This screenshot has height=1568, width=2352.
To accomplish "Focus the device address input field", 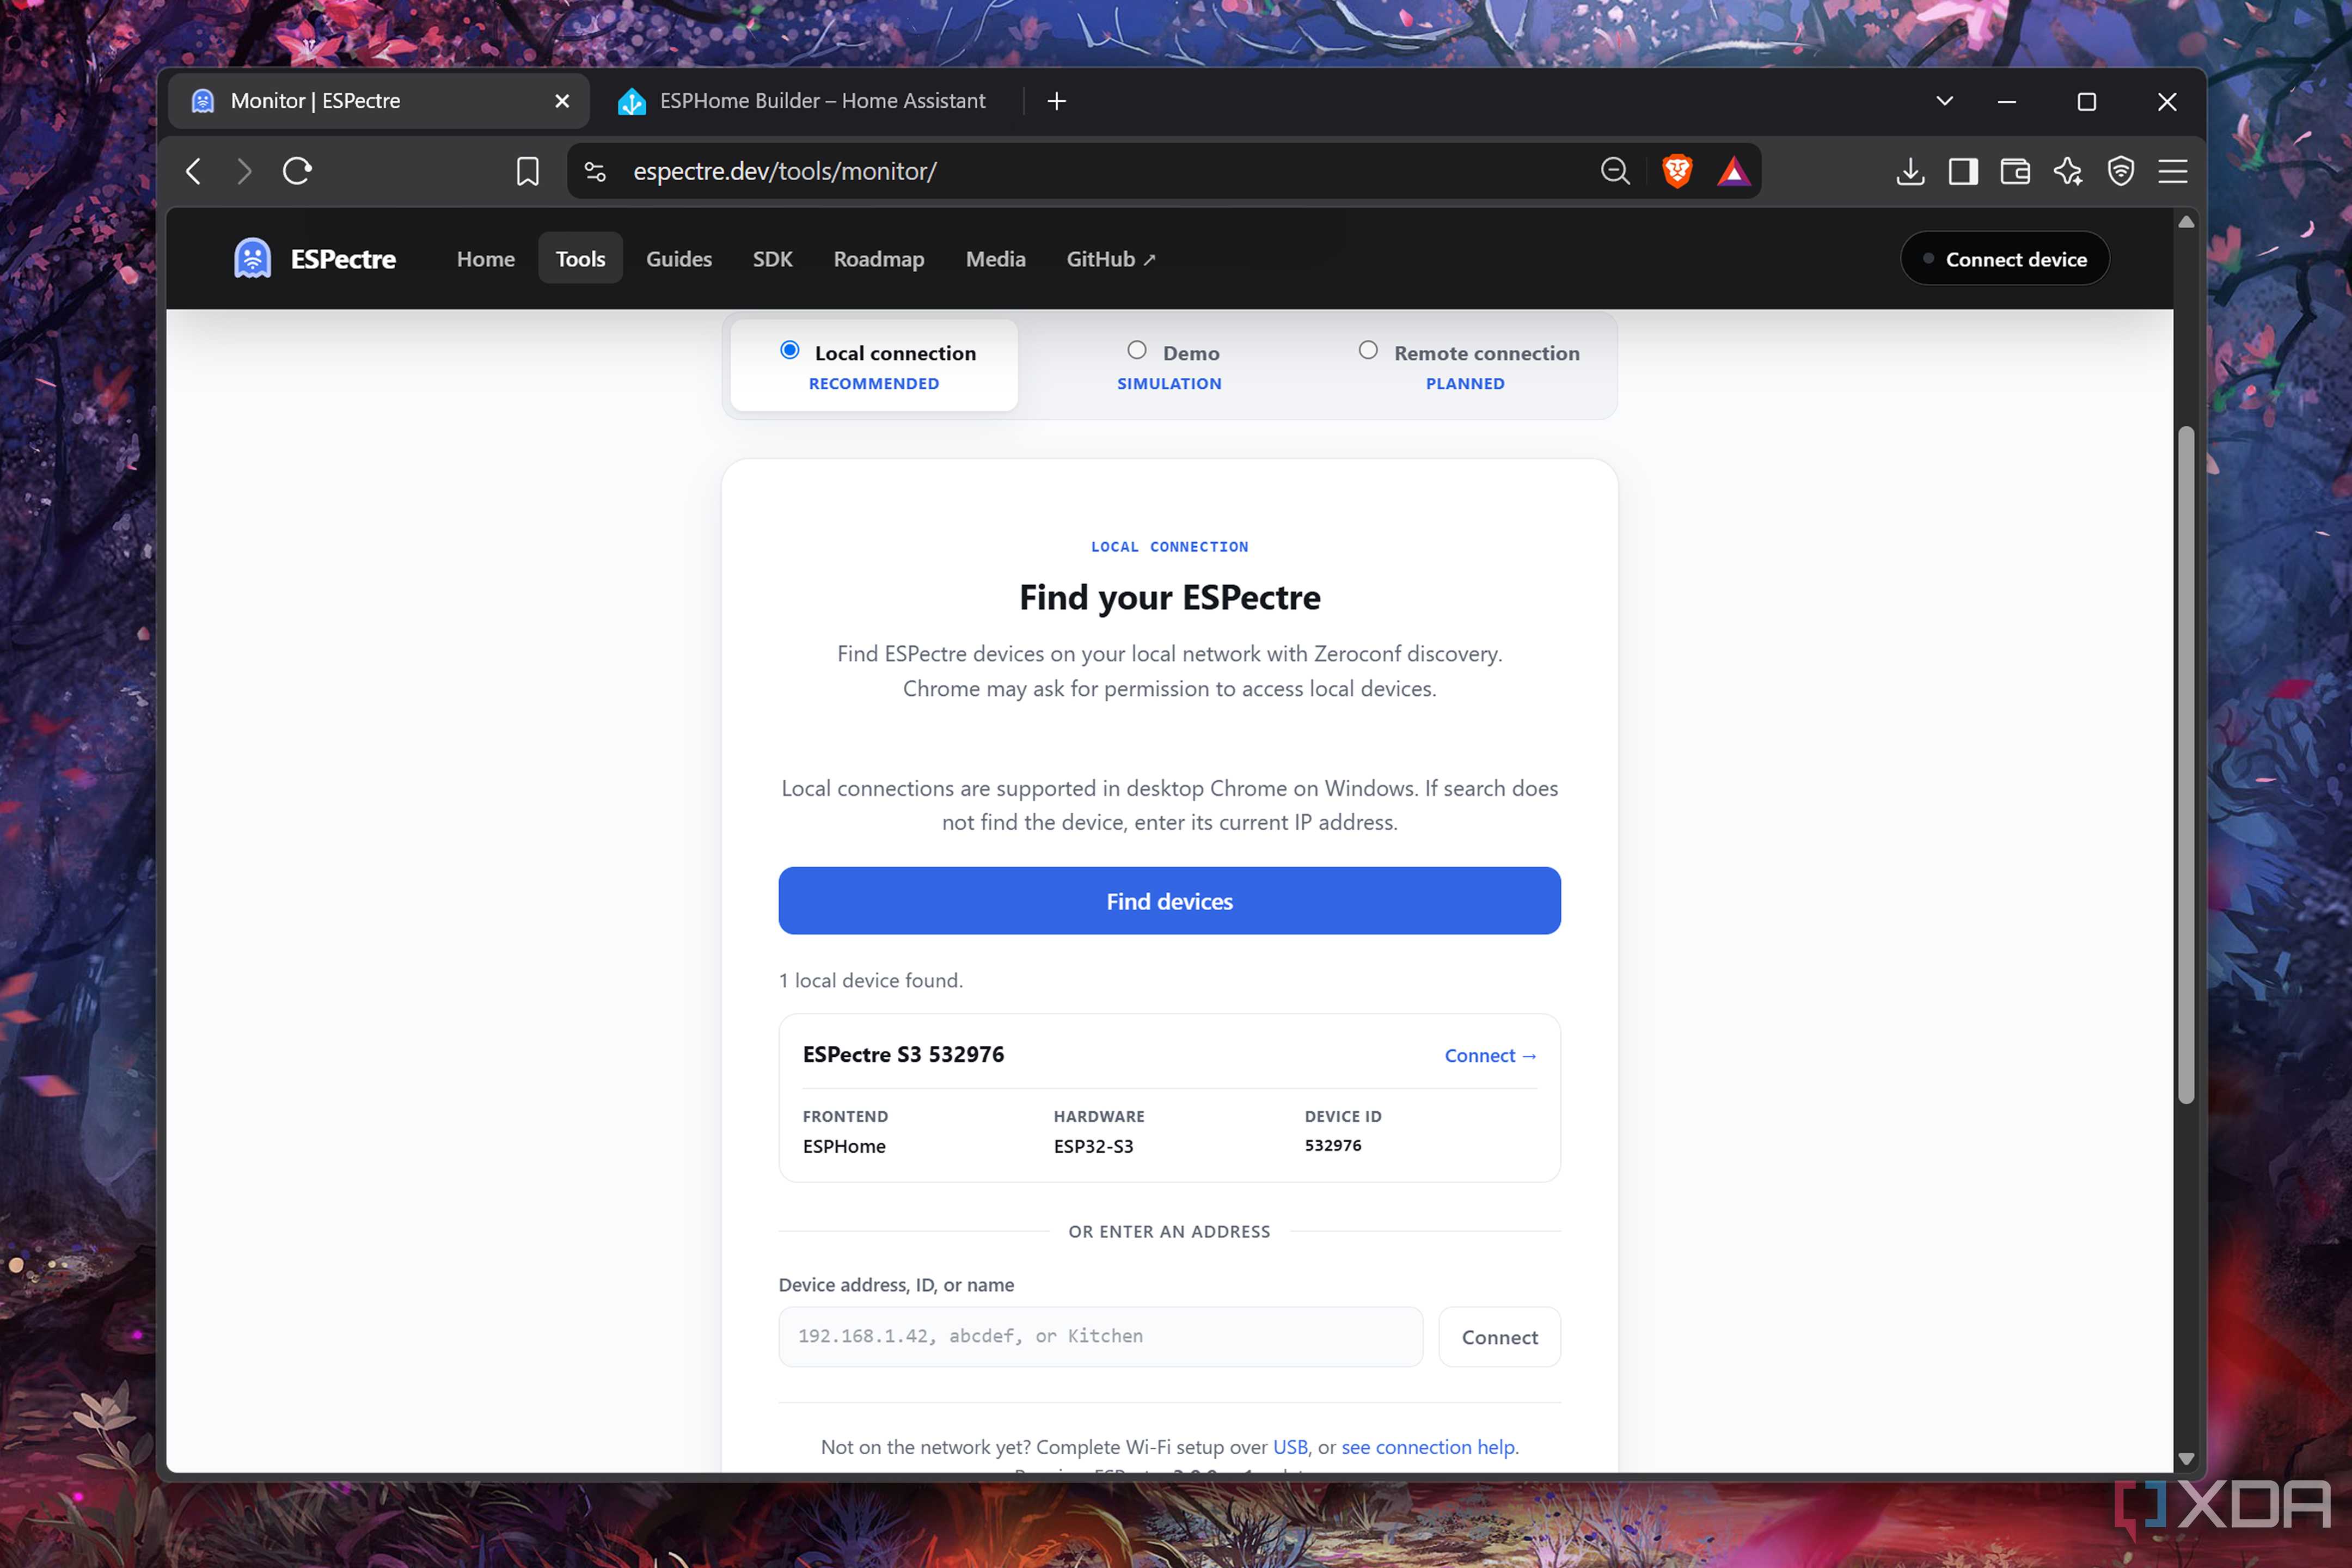I will 1100,1337.
